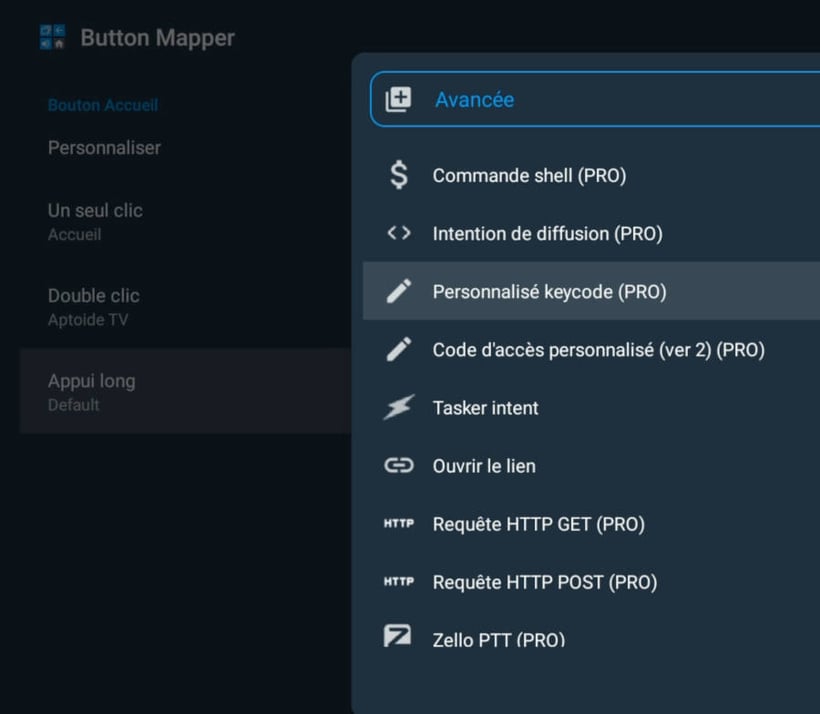820x714 pixels.
Task: Switch to the "Bouton Accueil" tab
Action: click(104, 104)
